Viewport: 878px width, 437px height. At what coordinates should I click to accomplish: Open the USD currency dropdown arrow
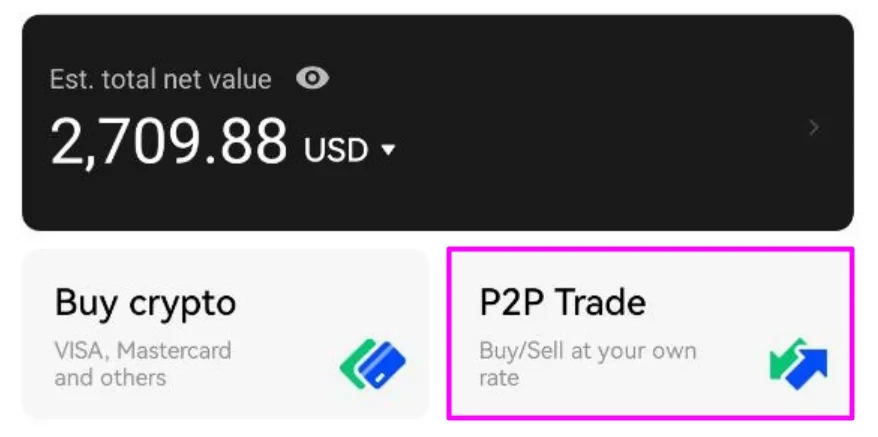tap(388, 150)
